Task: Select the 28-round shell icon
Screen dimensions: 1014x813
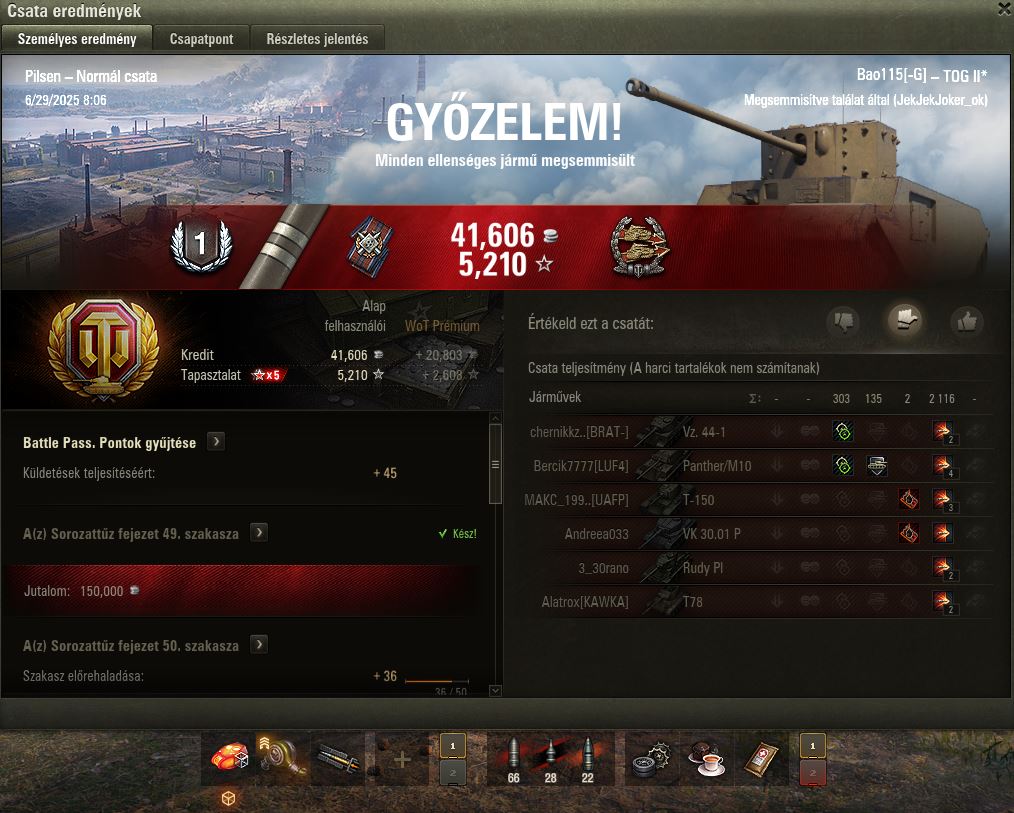Action: pos(550,759)
